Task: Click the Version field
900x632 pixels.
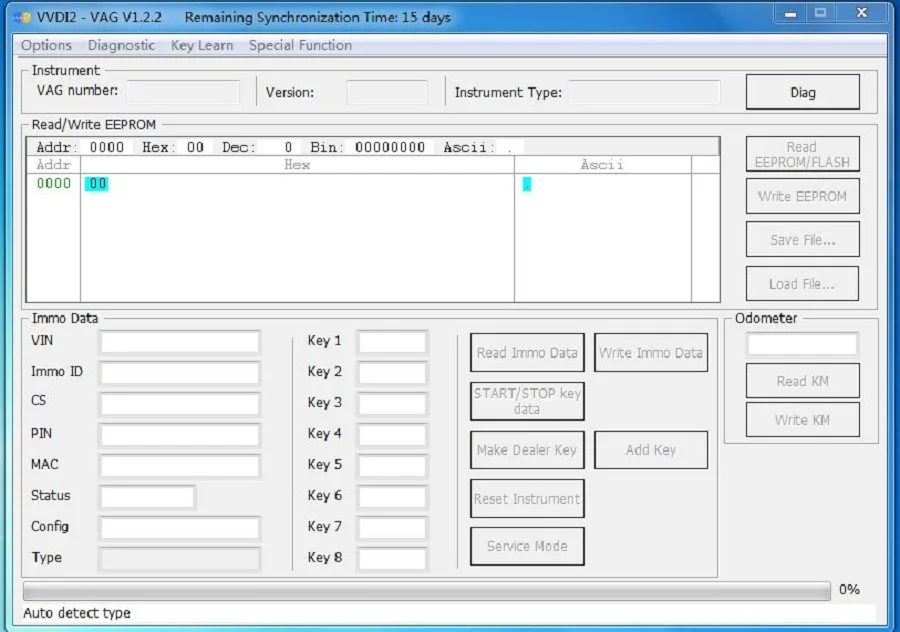Action: click(x=387, y=92)
